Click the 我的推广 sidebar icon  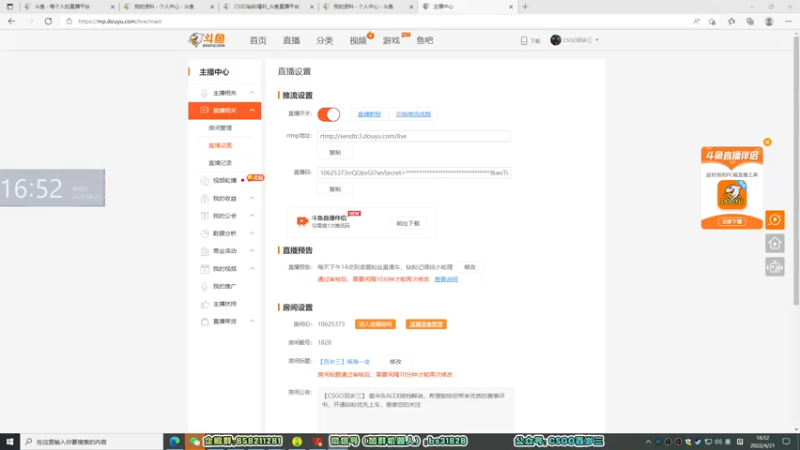[x=205, y=286]
